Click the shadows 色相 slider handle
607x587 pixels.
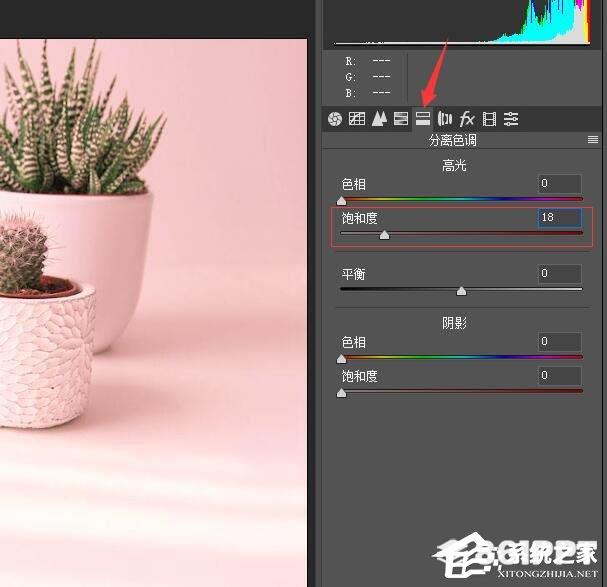[341, 359]
